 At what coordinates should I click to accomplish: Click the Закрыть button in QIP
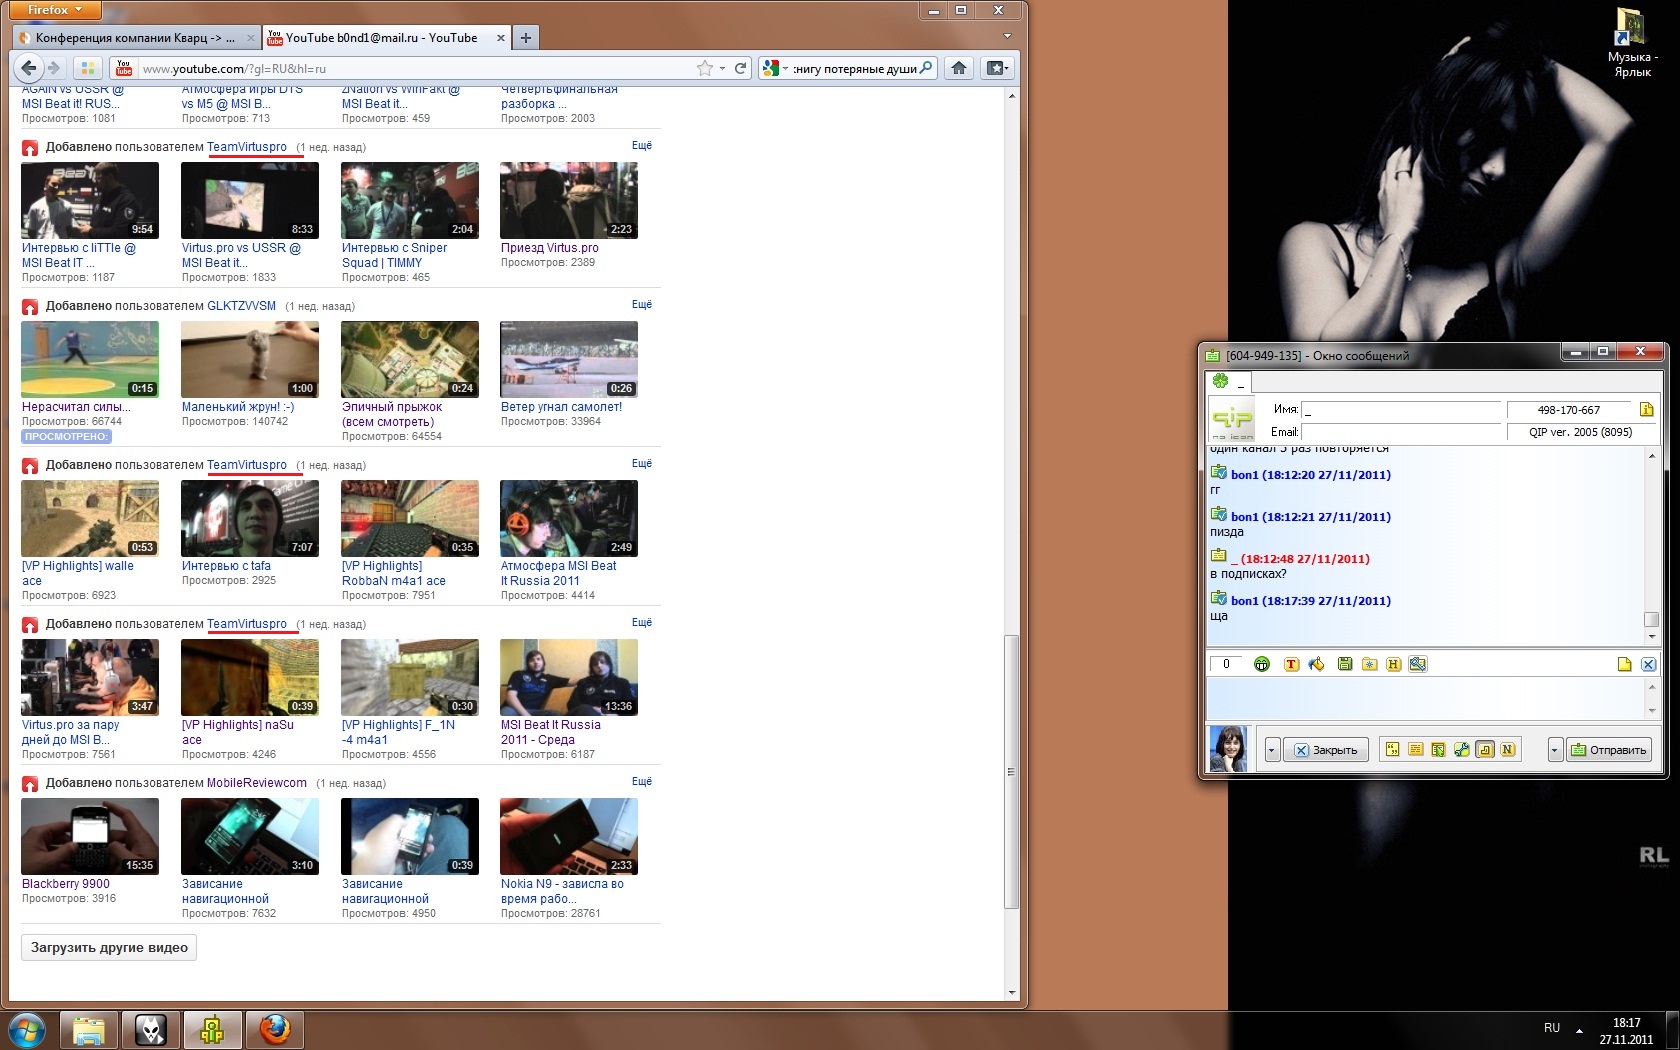click(x=1326, y=750)
